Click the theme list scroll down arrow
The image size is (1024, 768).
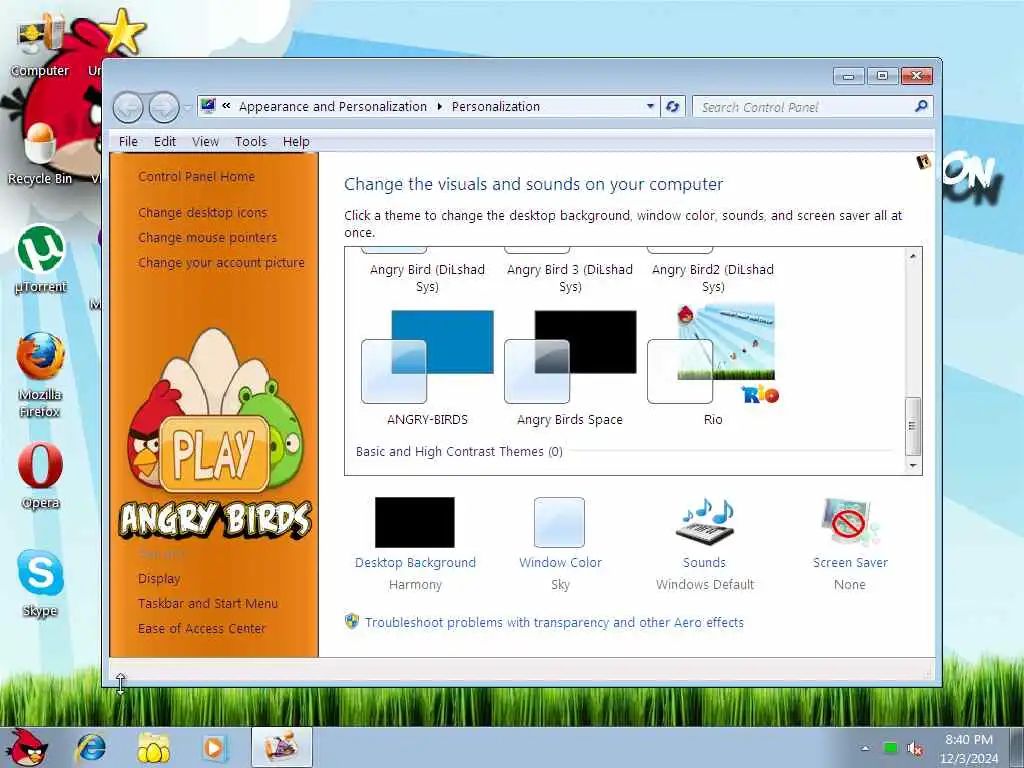[x=913, y=466]
